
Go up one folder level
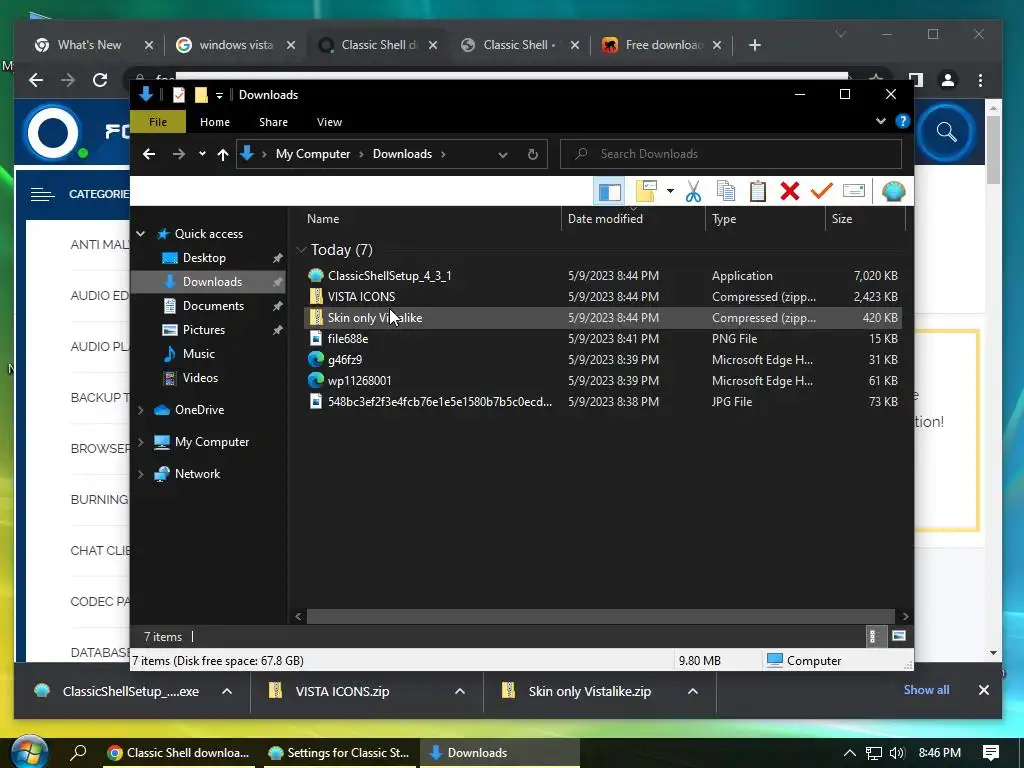(x=223, y=154)
